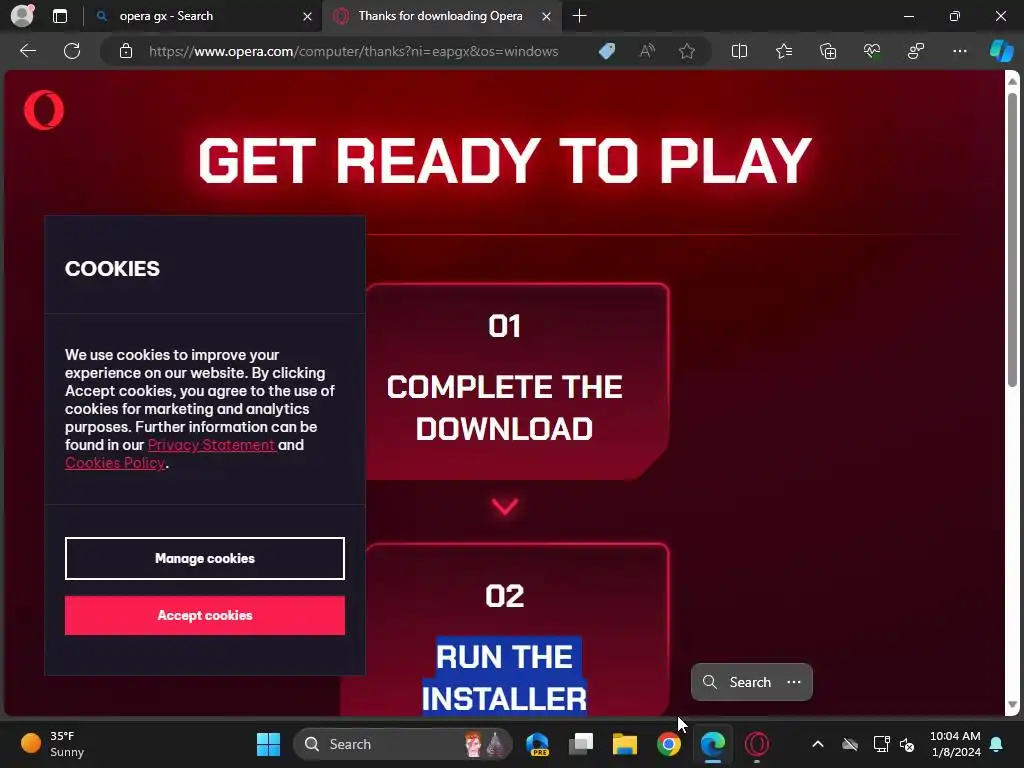Open the weather widget showing 35°F Sunny
The width and height of the screenshot is (1024, 768).
click(x=54, y=744)
